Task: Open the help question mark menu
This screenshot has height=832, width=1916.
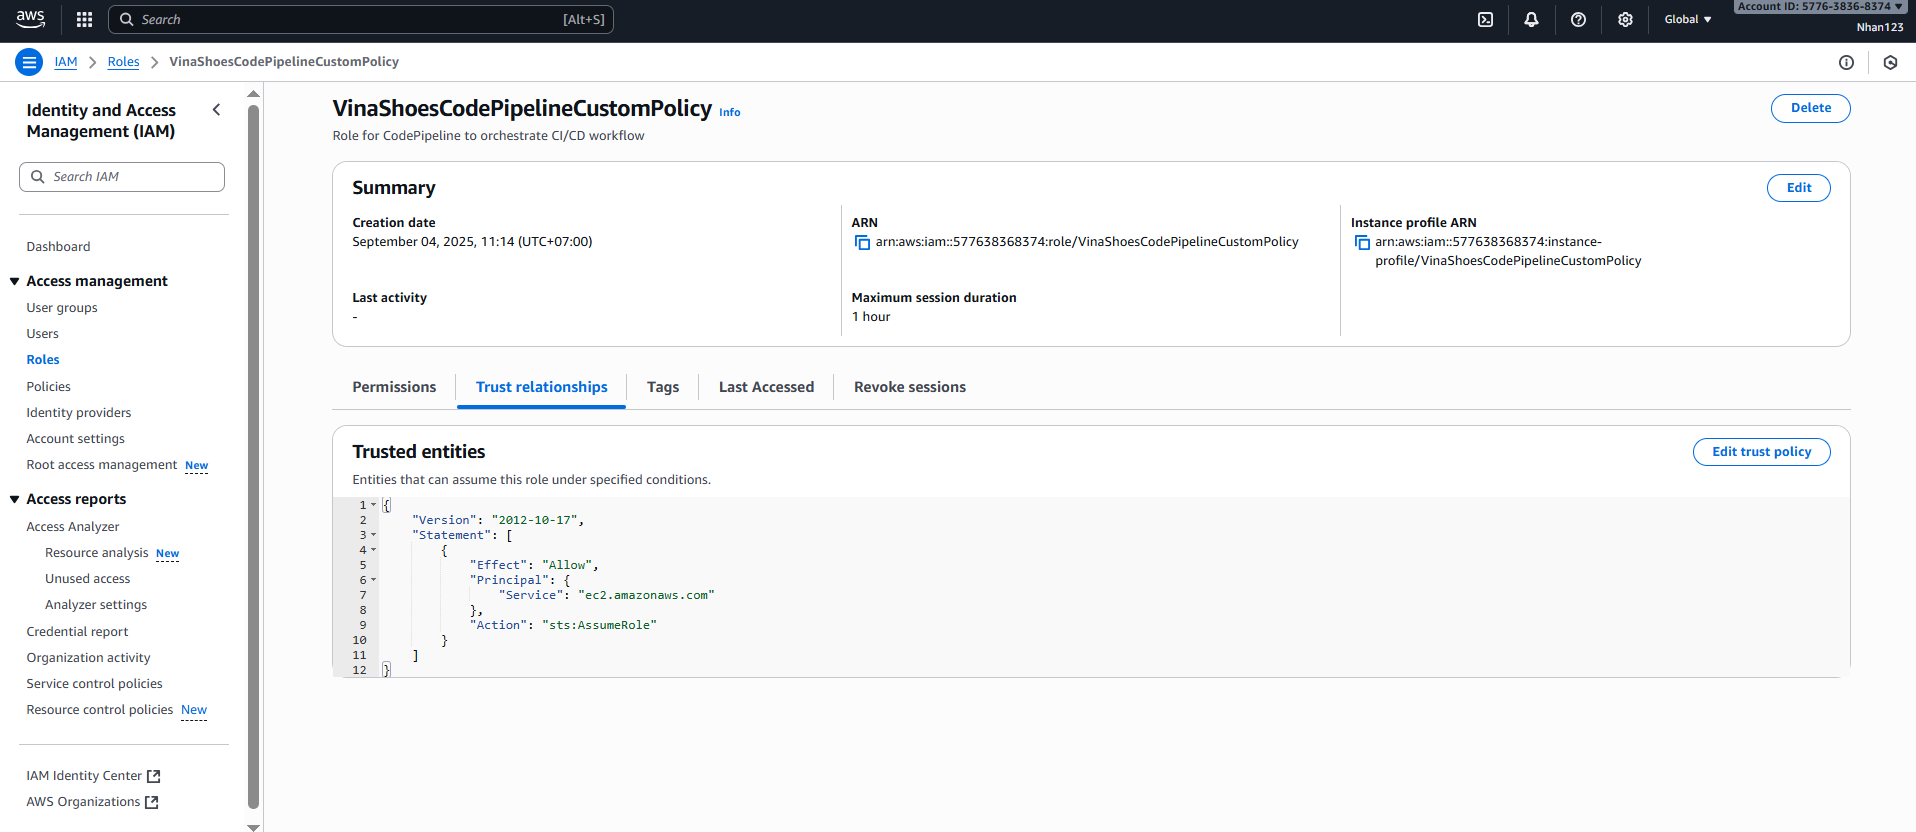Action: pos(1578,19)
